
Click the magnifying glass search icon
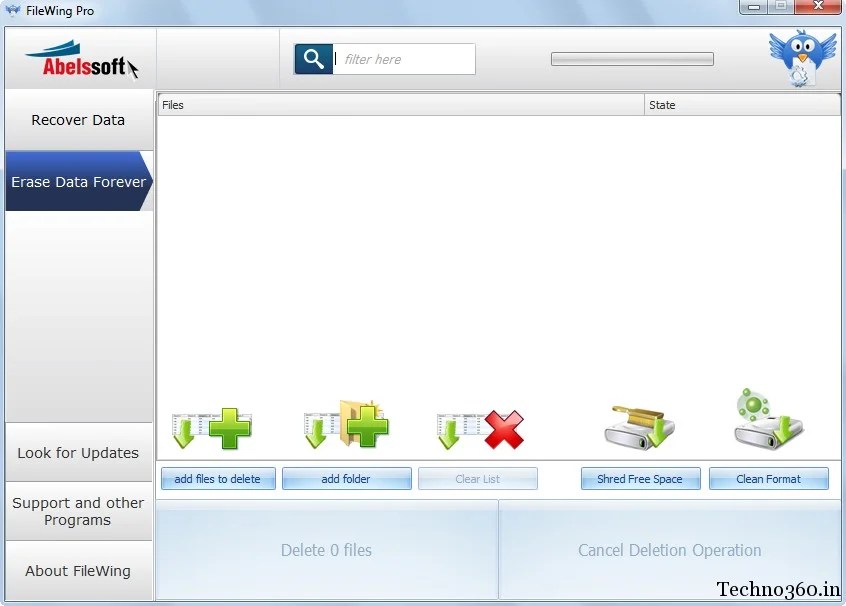[x=313, y=59]
